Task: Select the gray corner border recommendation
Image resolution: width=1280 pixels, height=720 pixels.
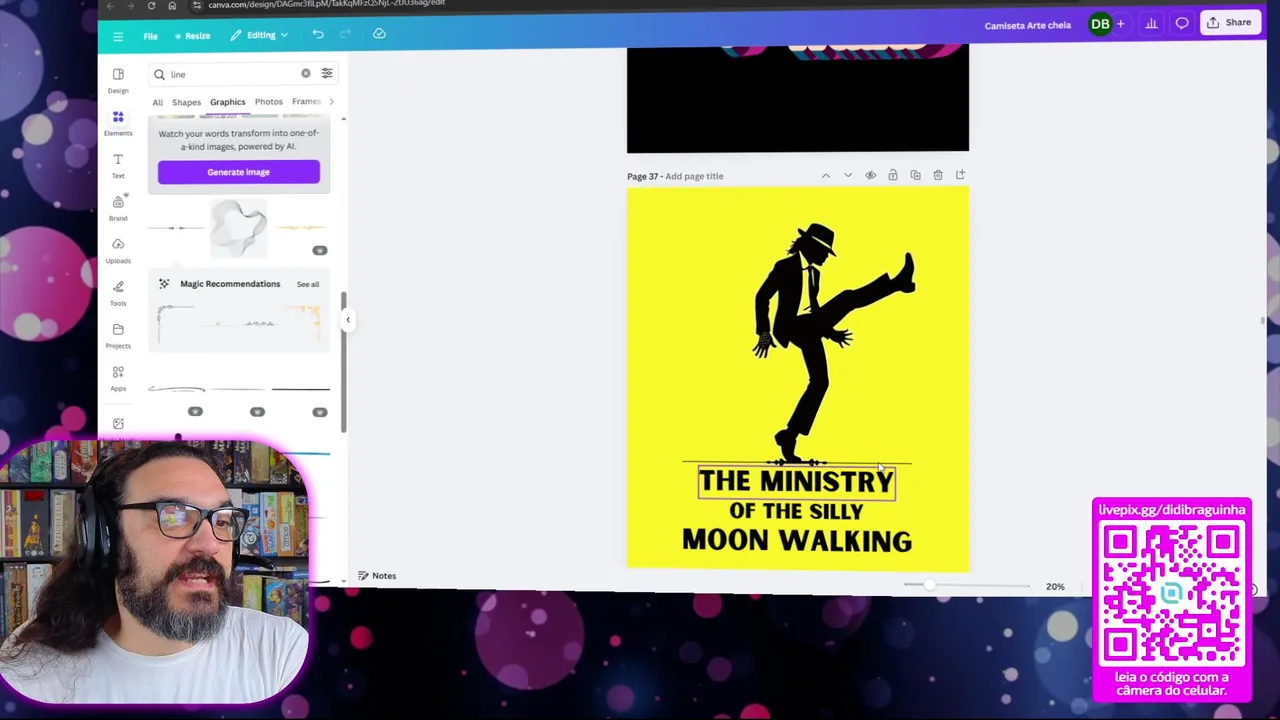Action: (x=175, y=323)
